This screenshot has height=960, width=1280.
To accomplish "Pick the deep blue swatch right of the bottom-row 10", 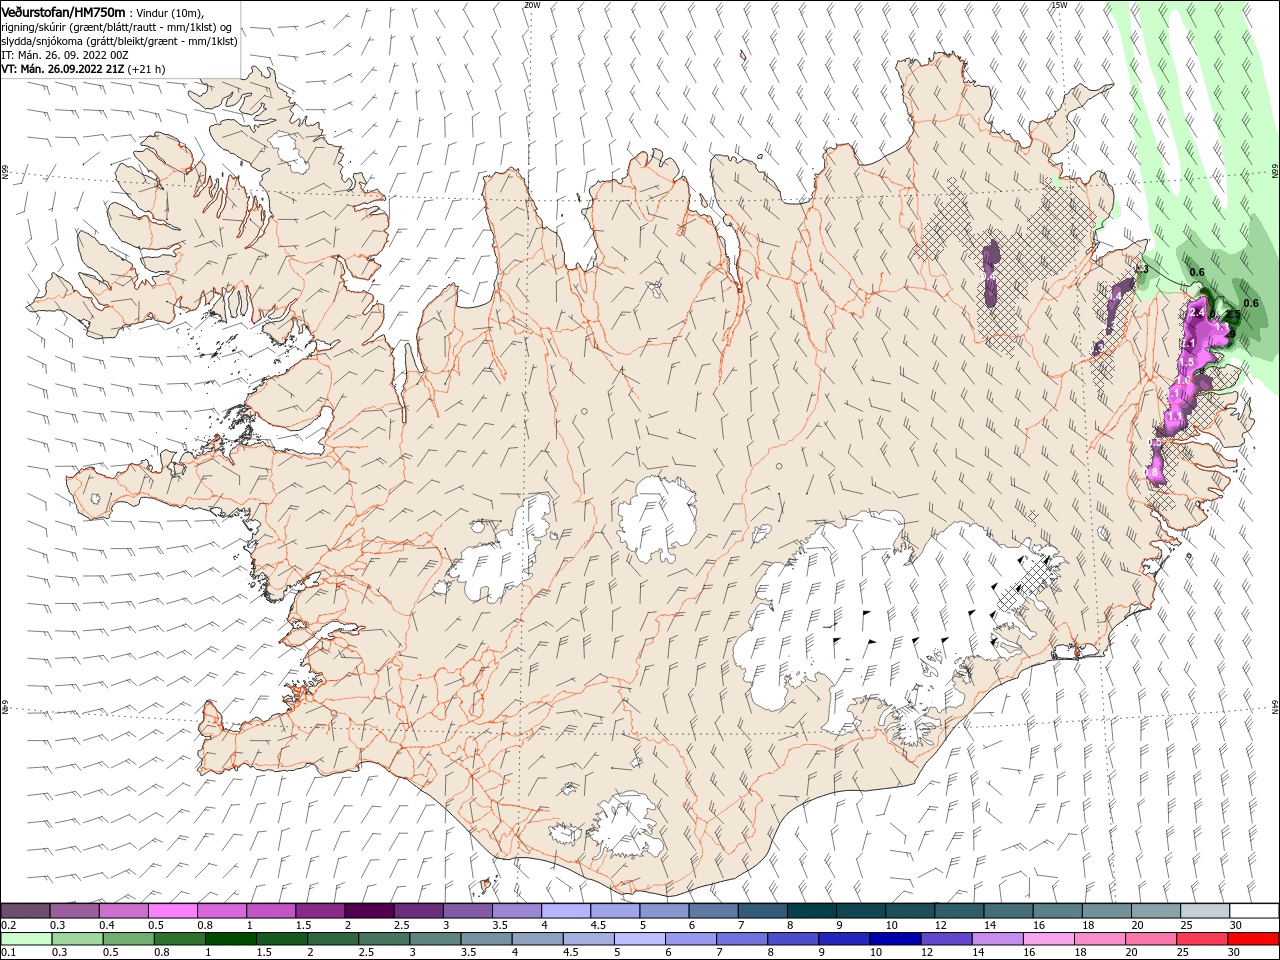I will [x=895, y=939].
